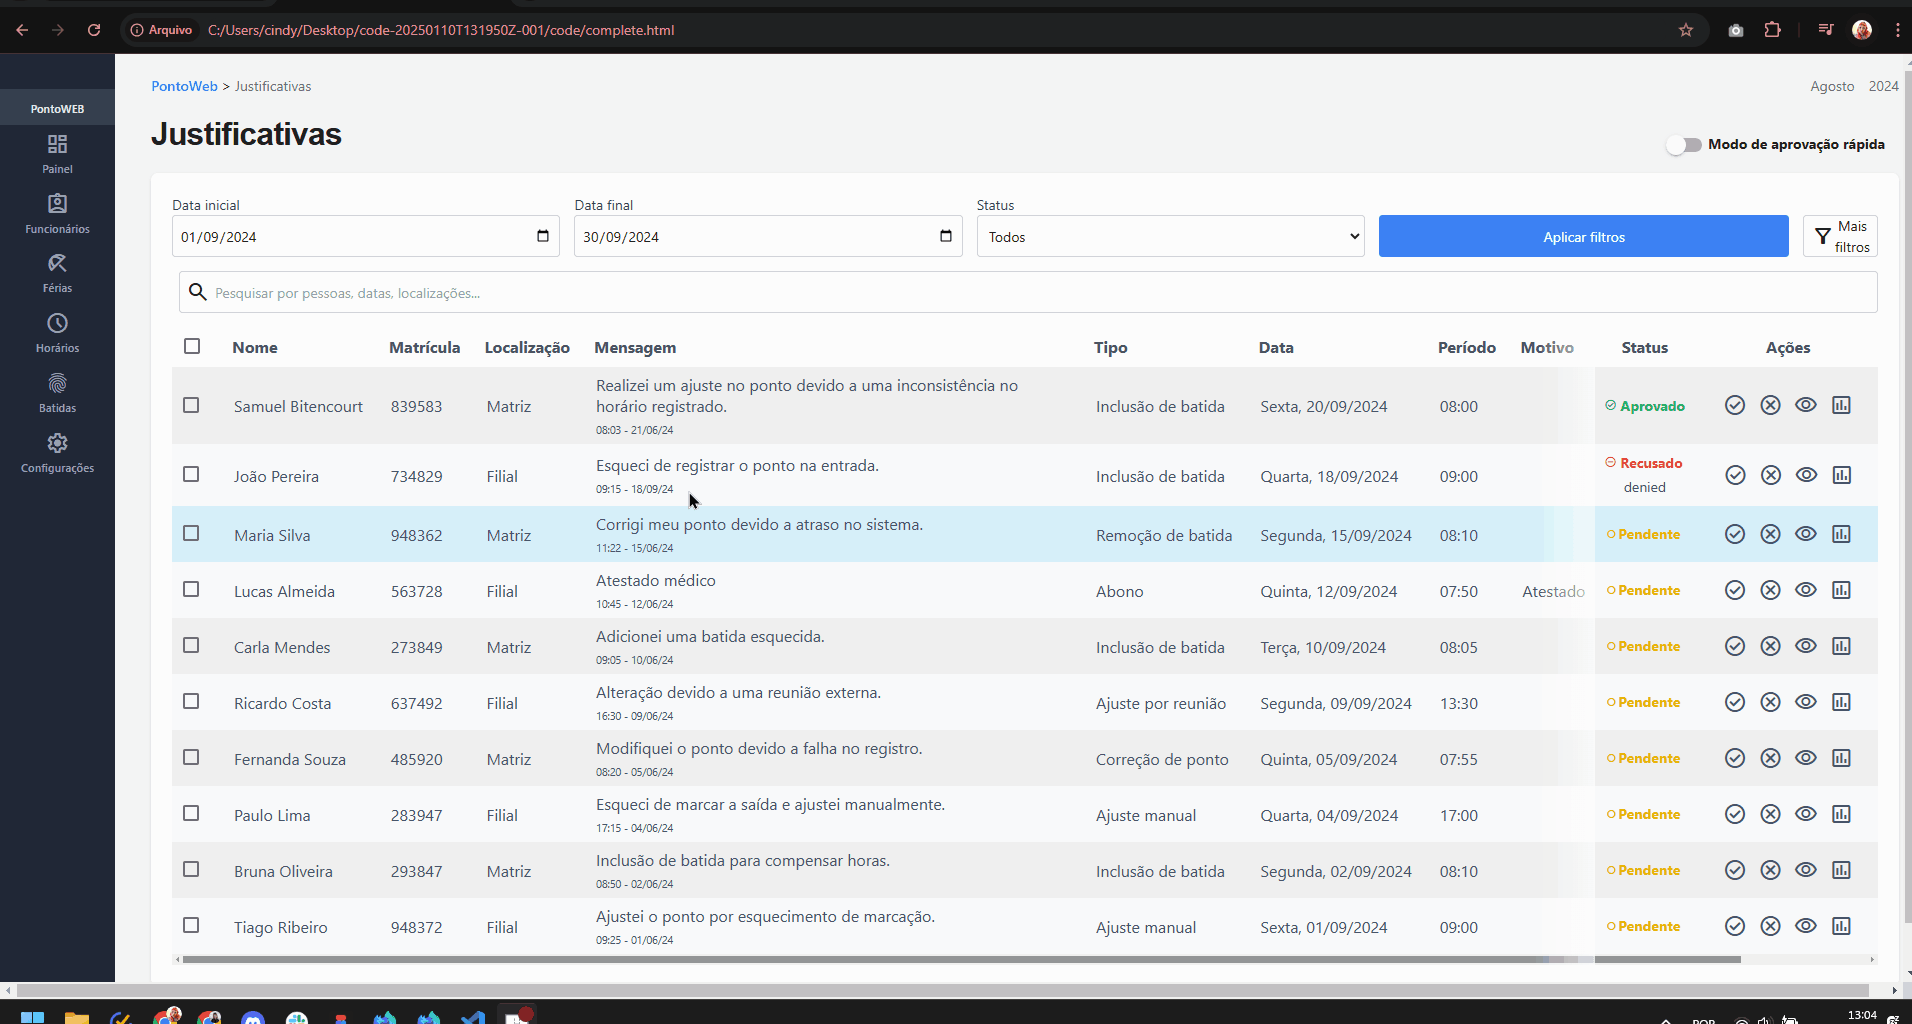This screenshot has height=1024, width=1912.
Task: Open the Status dropdown showing Todos
Action: coord(1170,236)
